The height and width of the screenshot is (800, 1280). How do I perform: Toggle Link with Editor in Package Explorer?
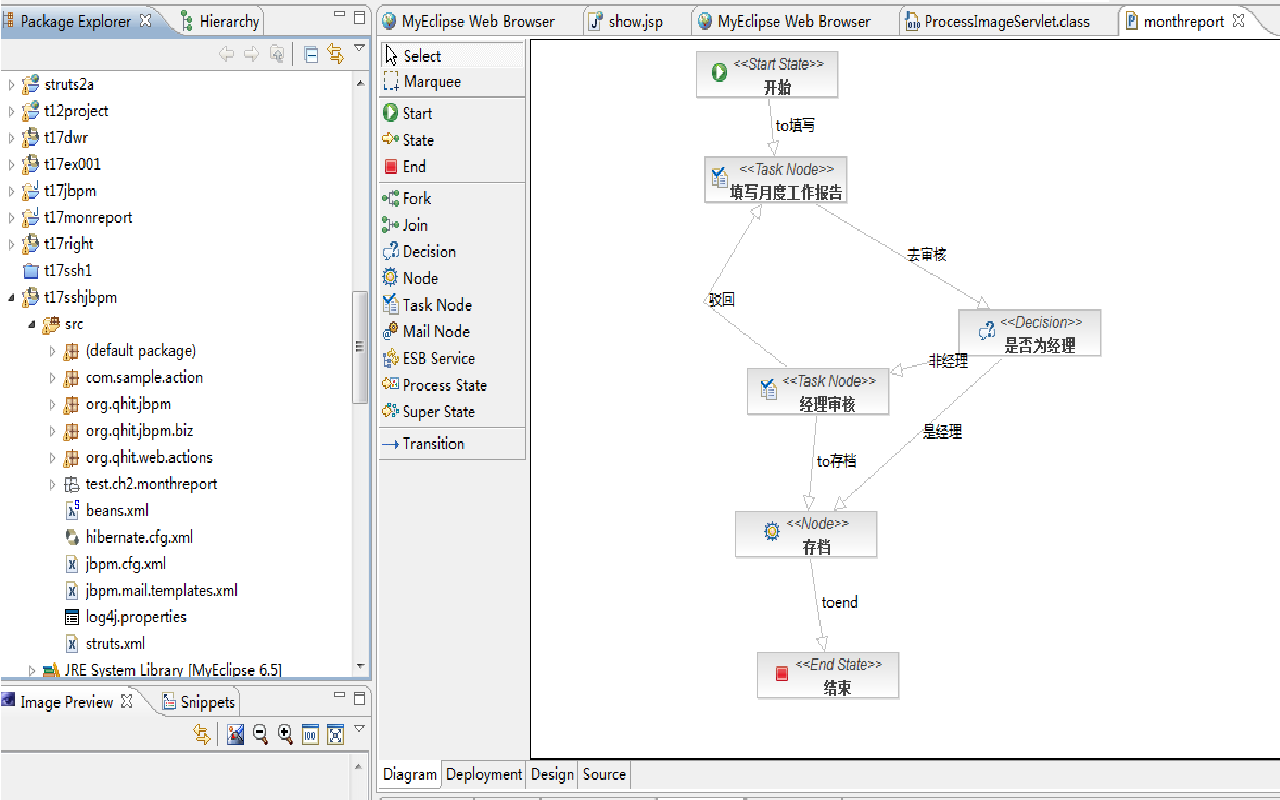click(335, 55)
